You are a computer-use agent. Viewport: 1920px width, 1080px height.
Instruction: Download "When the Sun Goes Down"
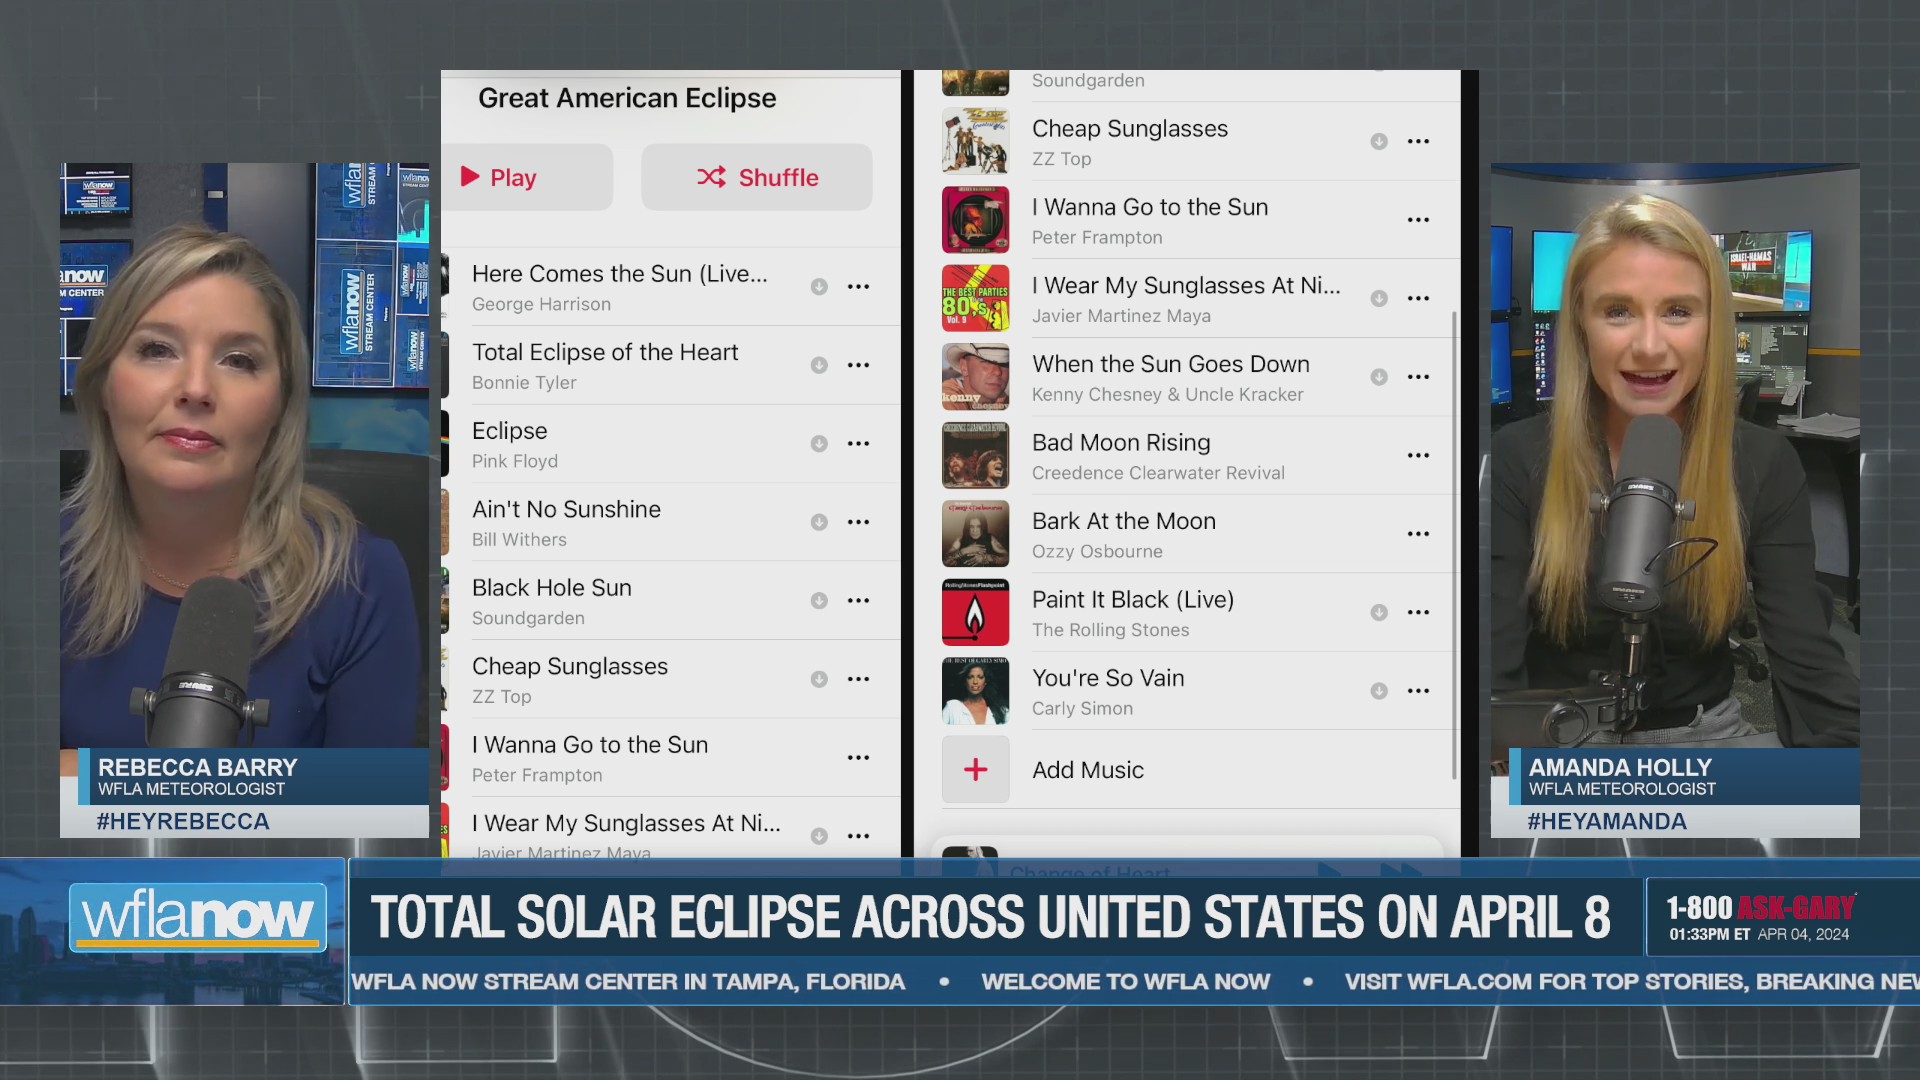point(1379,377)
